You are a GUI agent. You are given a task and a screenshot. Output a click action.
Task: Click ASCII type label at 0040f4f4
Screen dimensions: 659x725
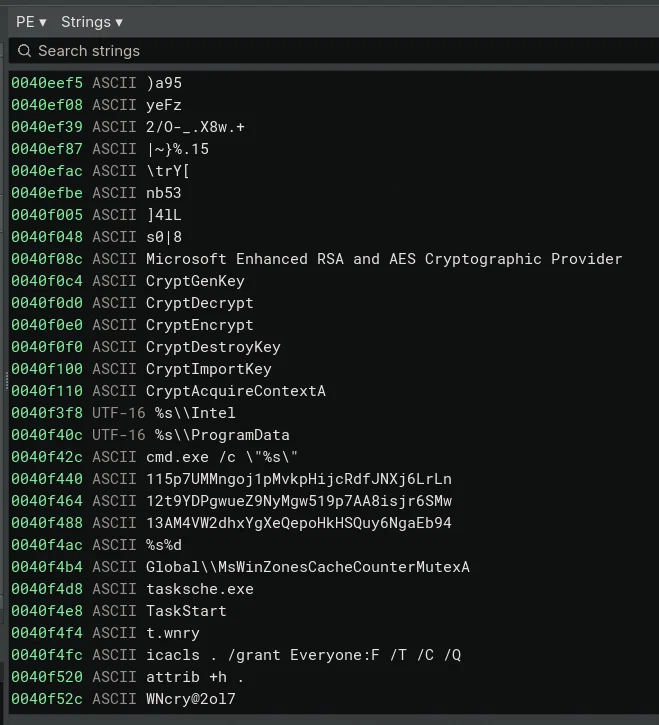tap(114, 633)
